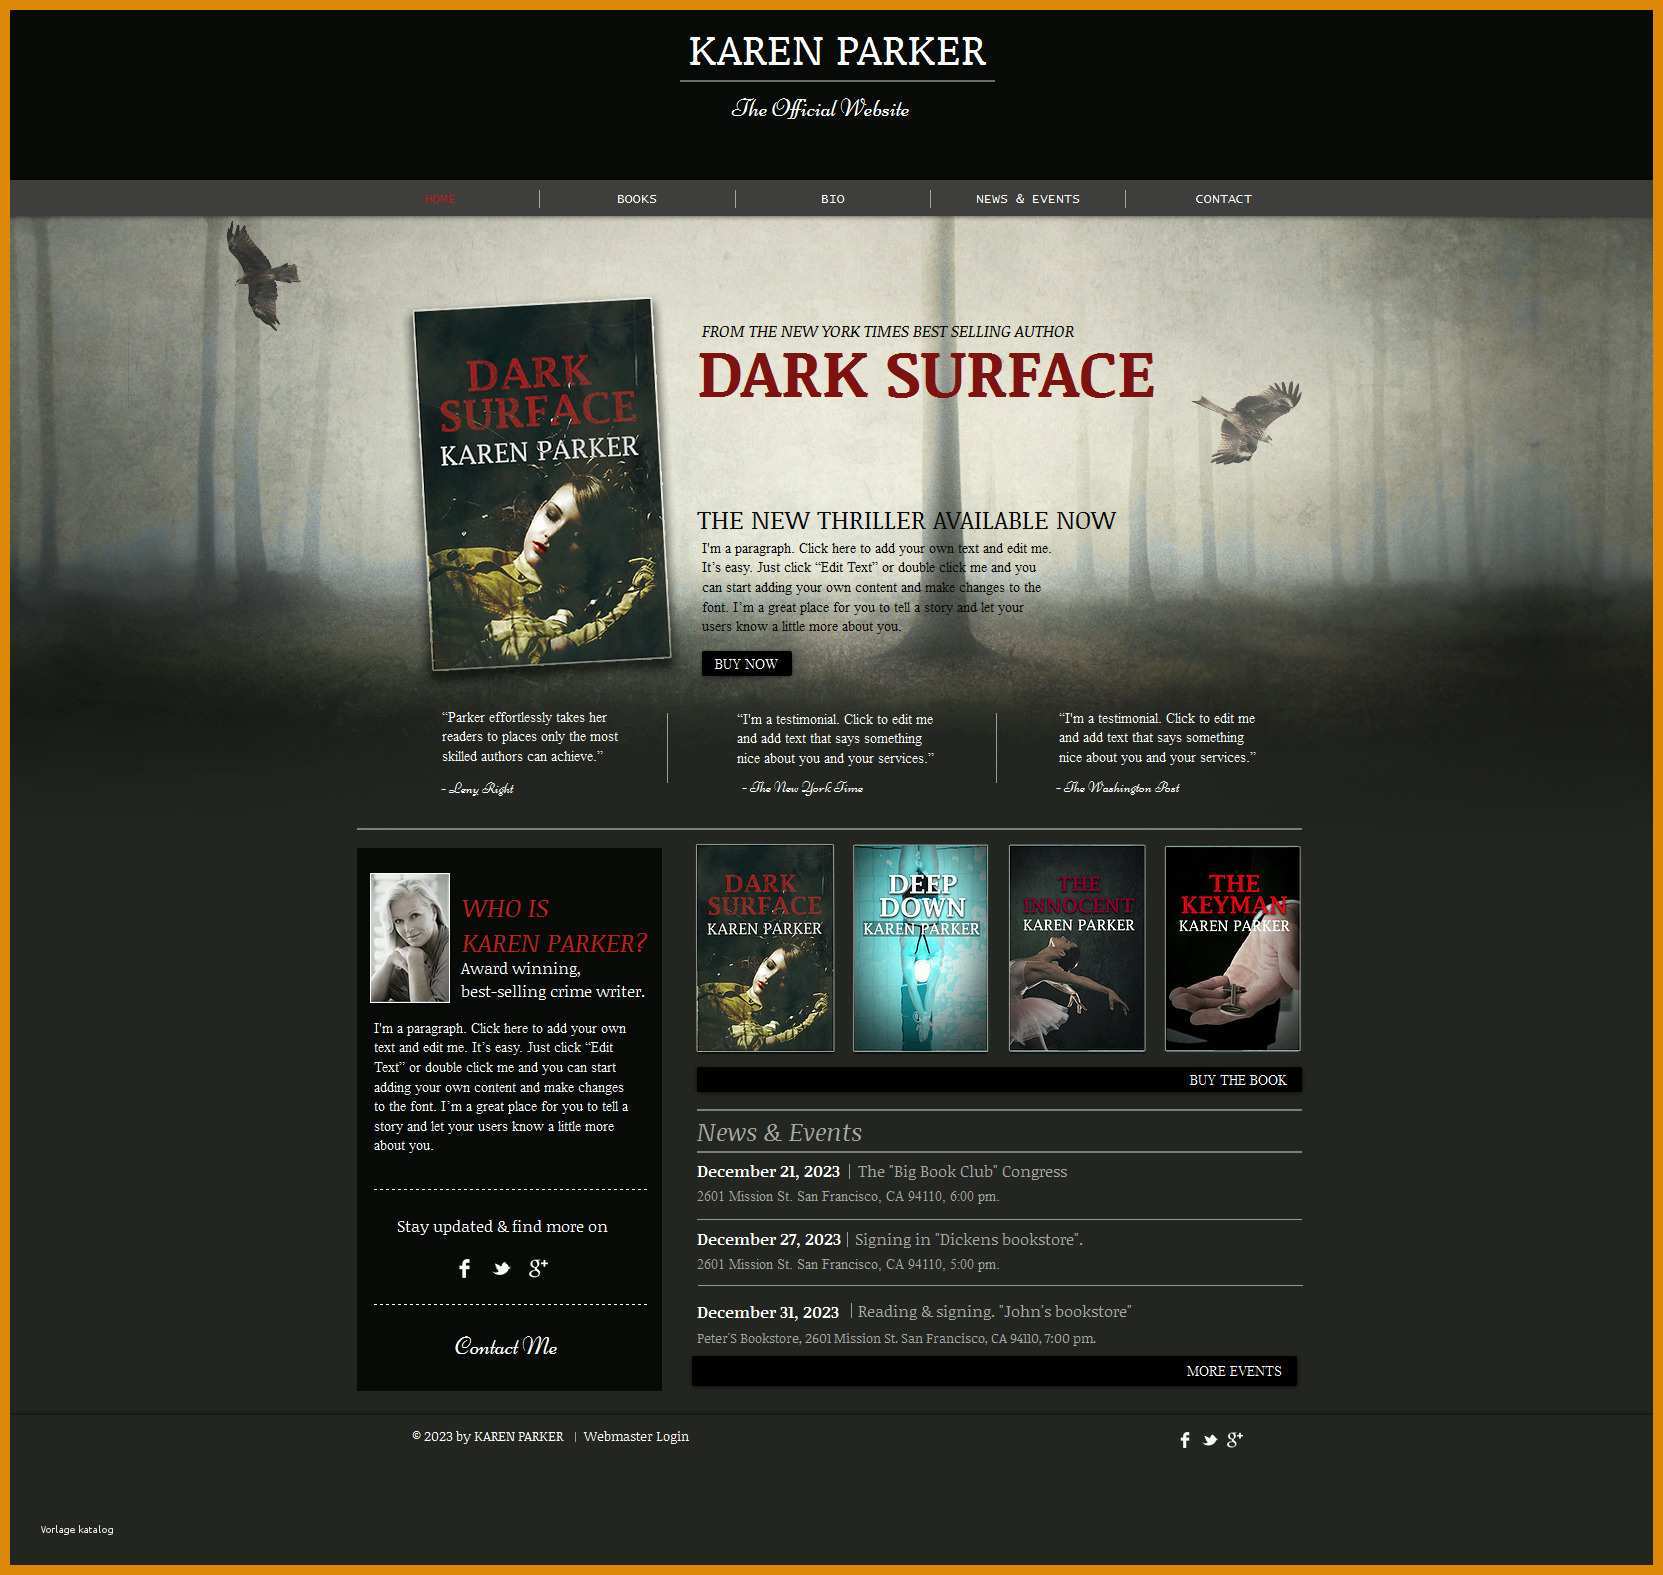This screenshot has width=1663, height=1575.
Task: Click "Award winning, best-selling crime writer." text
Action: point(553,980)
